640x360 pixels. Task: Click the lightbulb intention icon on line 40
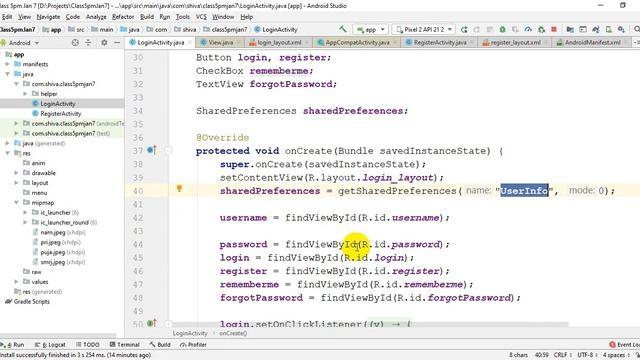tap(179, 189)
